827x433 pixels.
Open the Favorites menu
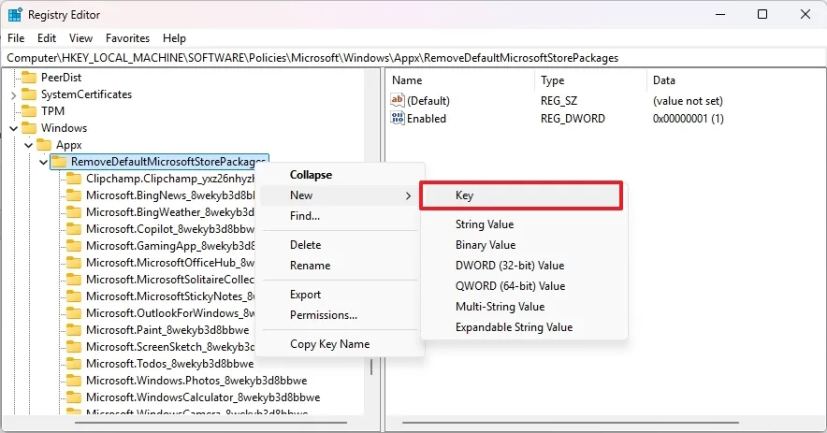[127, 38]
